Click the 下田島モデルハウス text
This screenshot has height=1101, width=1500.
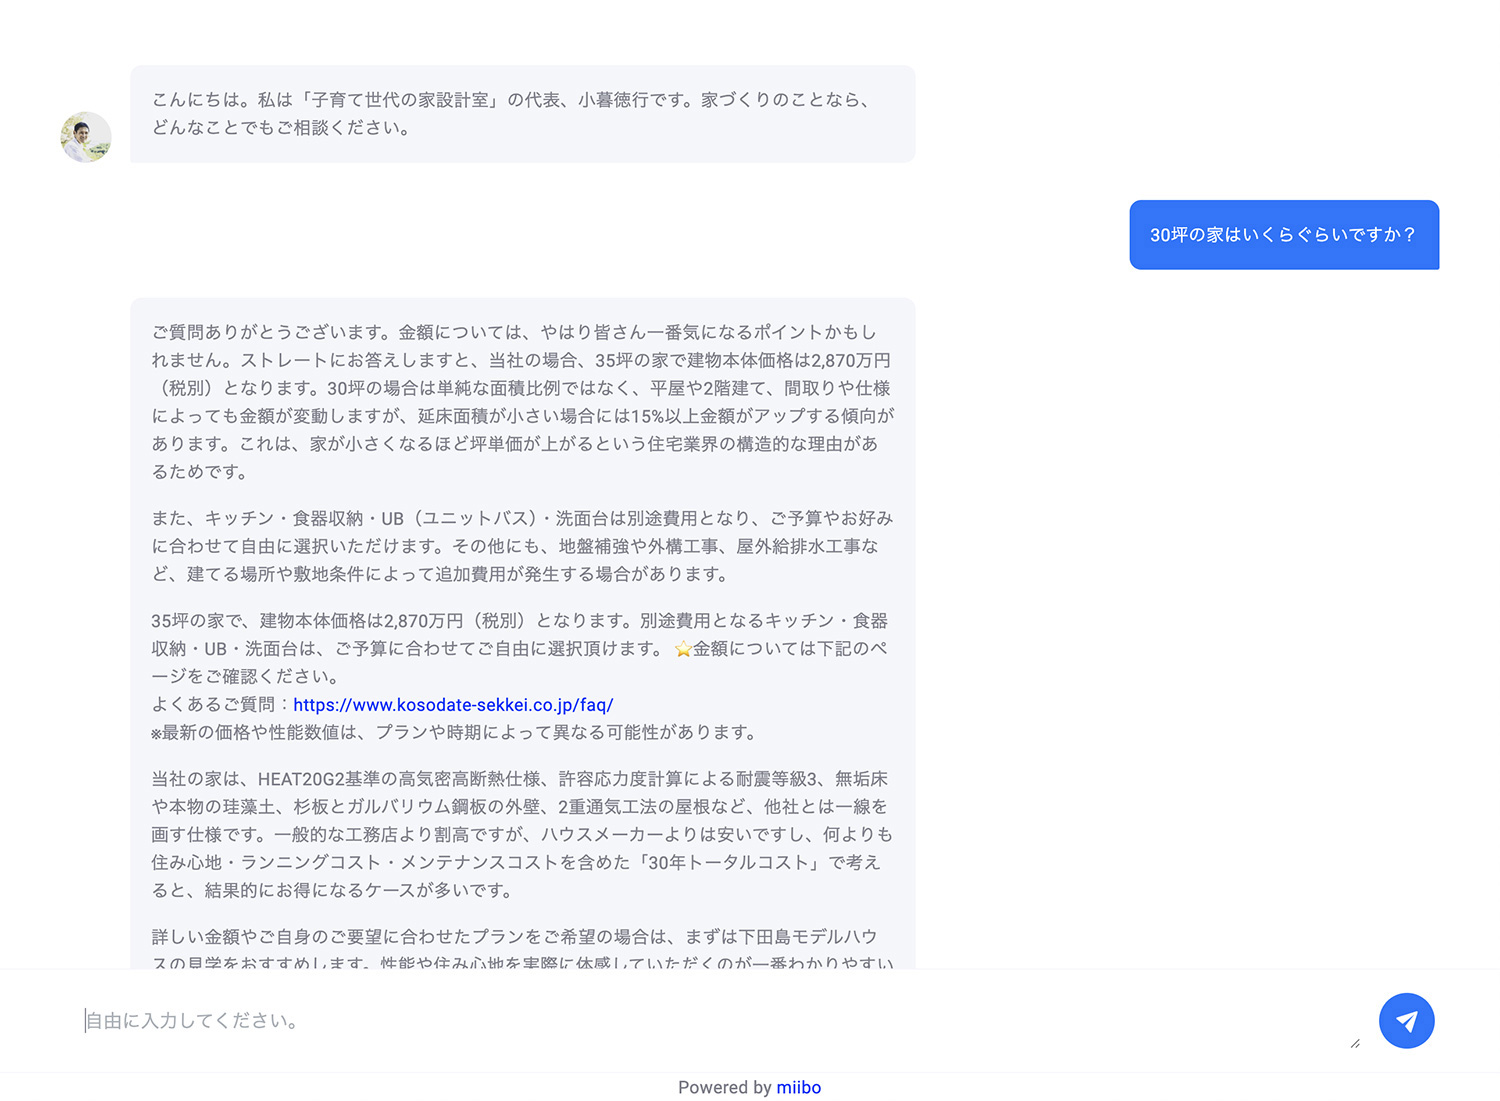click(807, 937)
